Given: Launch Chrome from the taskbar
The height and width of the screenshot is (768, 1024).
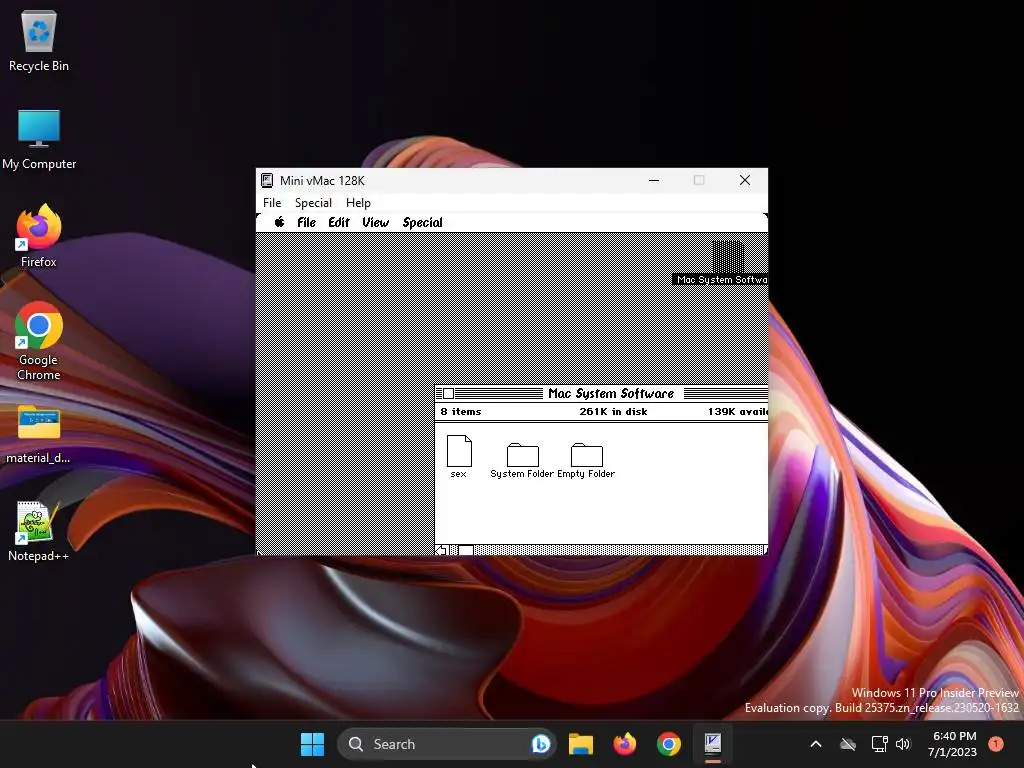Looking at the screenshot, I should [669, 744].
